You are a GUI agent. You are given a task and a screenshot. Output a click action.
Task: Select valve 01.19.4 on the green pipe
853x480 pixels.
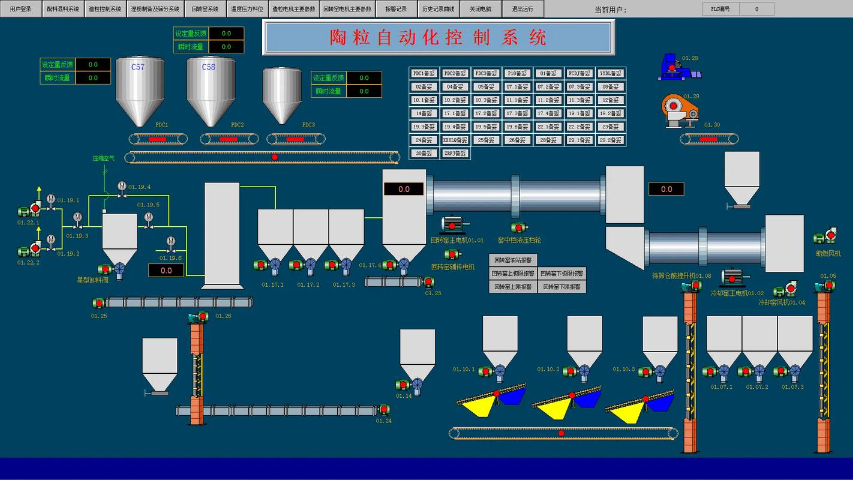click(x=122, y=189)
